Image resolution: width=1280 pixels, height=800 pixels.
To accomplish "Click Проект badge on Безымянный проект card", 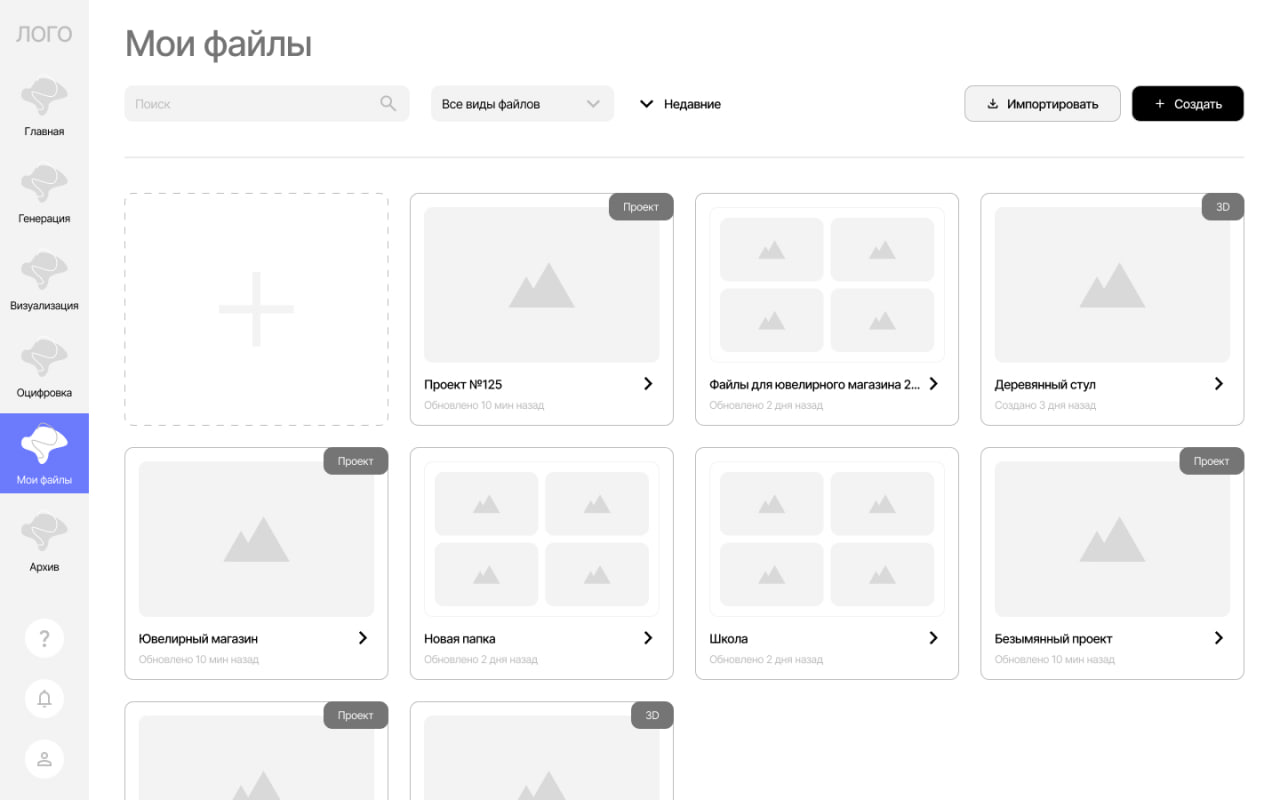I will point(1212,461).
